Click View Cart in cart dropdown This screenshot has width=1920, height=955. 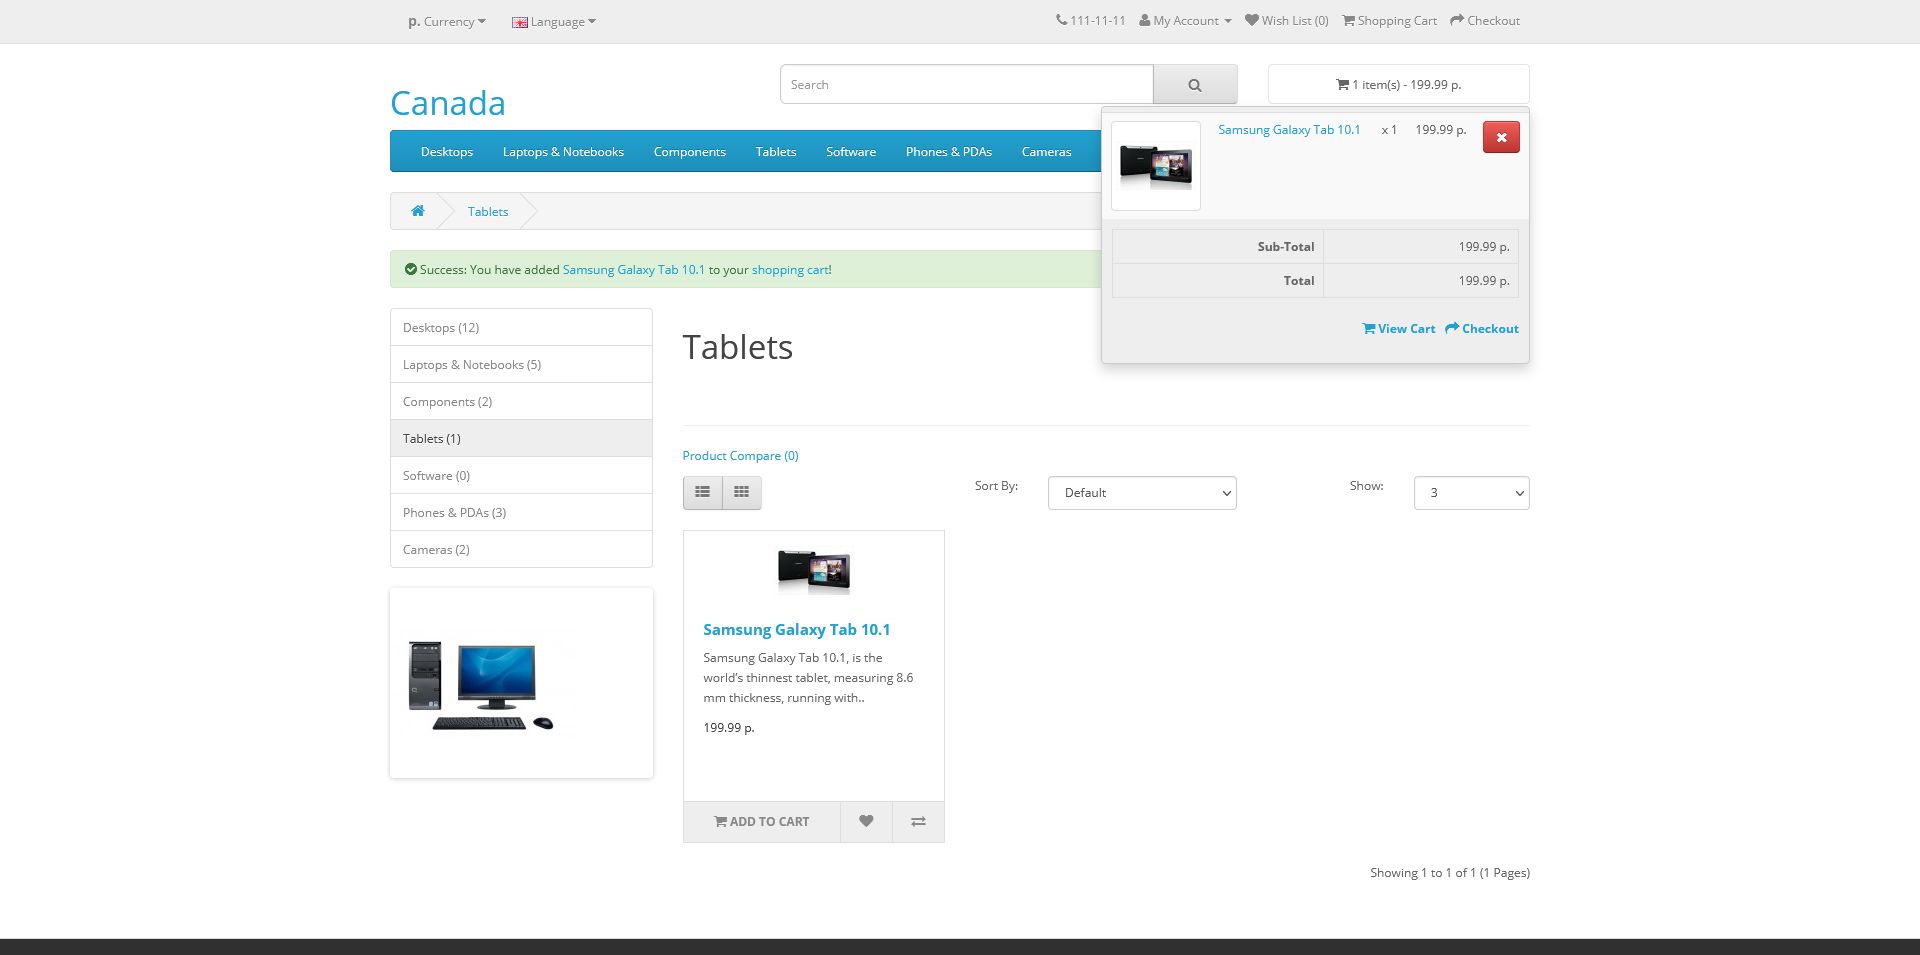pos(1398,329)
